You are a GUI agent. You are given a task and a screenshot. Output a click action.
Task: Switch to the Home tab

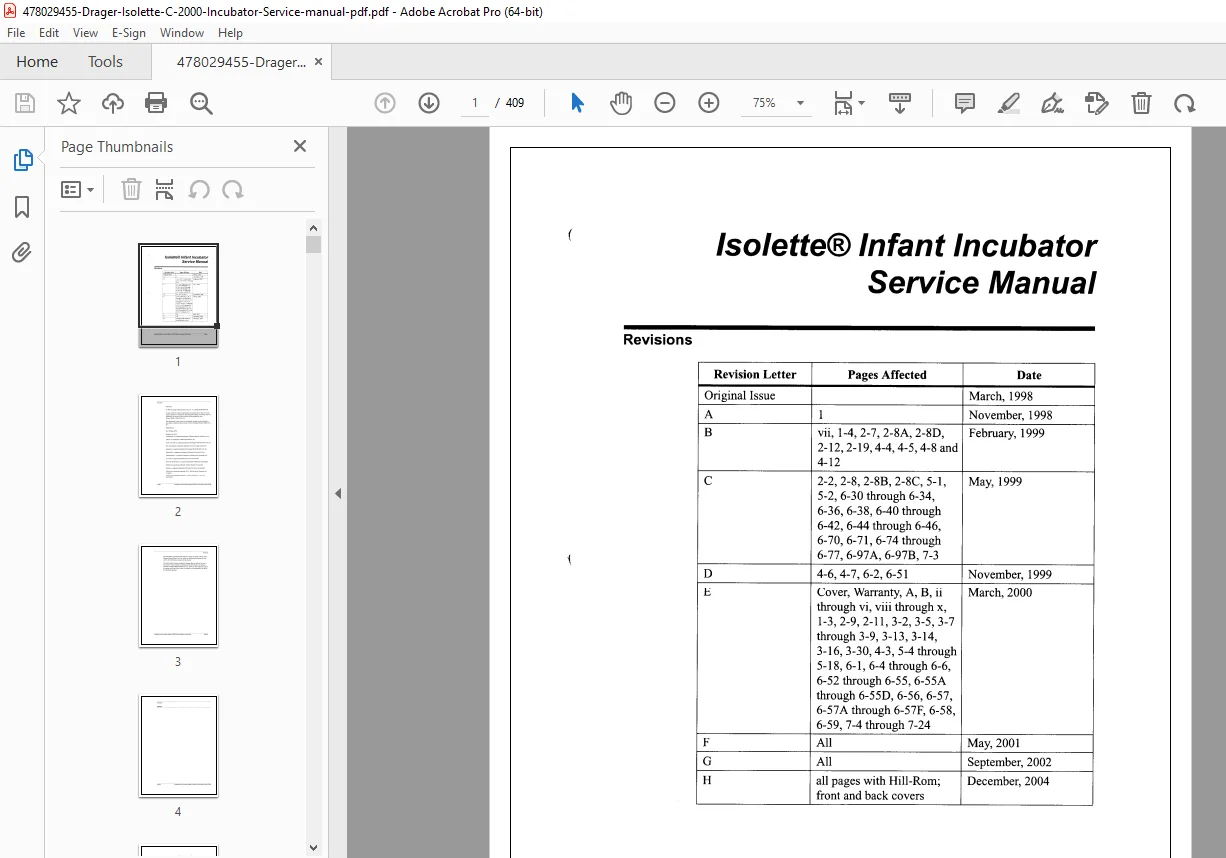(x=37, y=61)
